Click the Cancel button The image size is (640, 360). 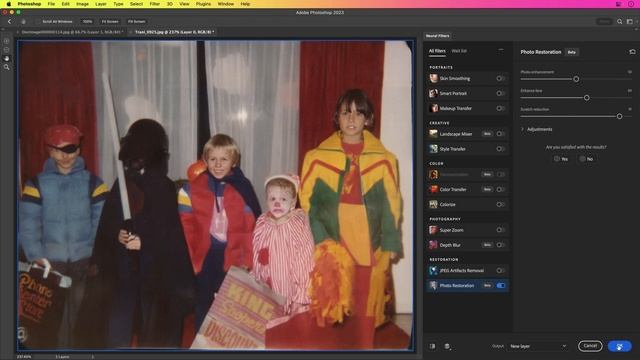coord(590,346)
